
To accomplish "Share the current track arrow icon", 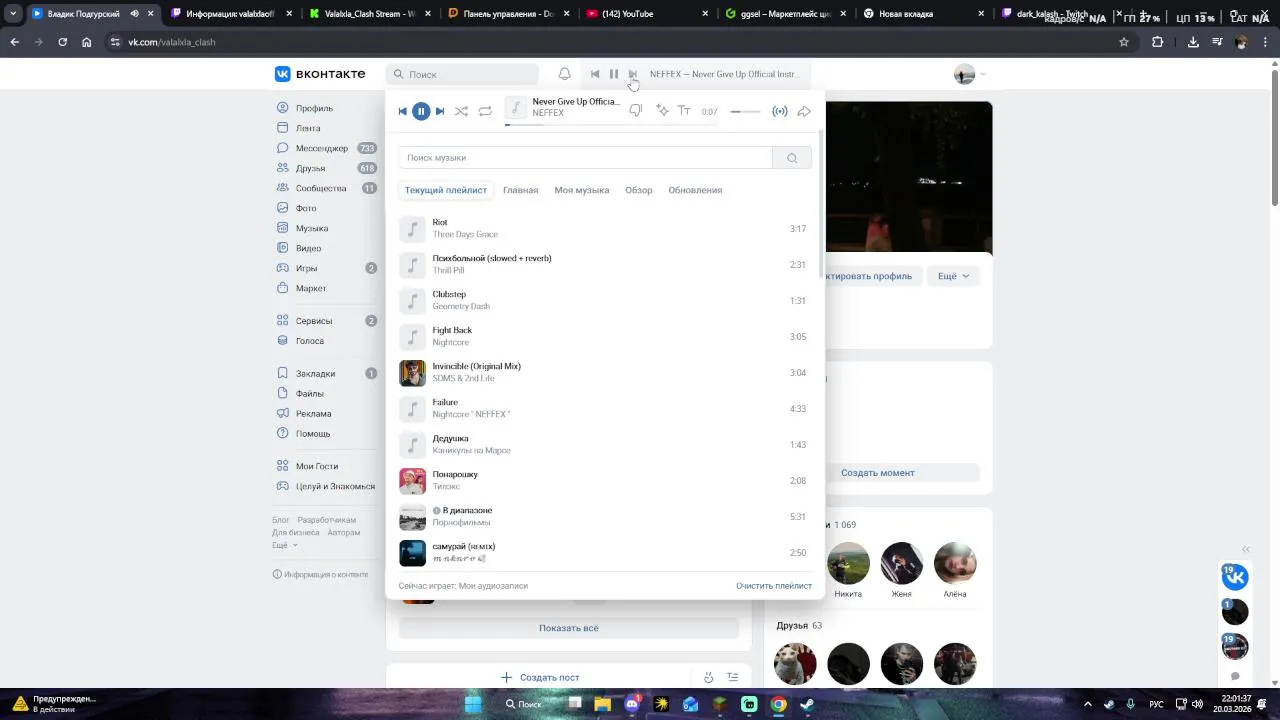I will (804, 111).
